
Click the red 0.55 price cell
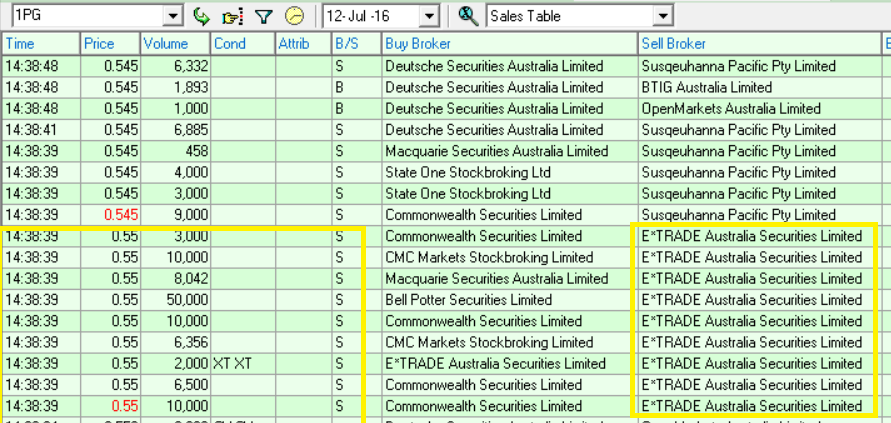110,406
